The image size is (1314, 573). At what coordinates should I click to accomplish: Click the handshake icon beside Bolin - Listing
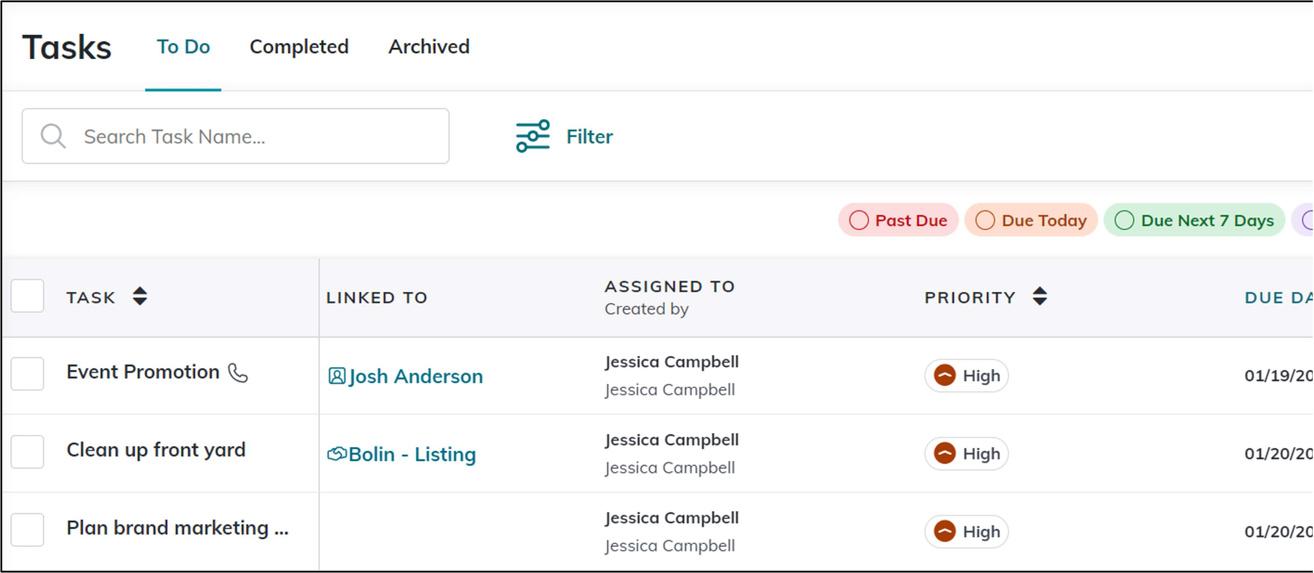pyautogui.click(x=337, y=454)
